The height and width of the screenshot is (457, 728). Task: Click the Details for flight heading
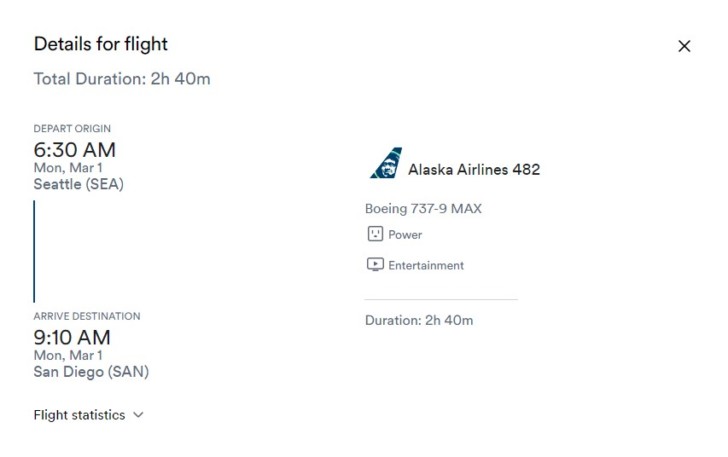101,44
